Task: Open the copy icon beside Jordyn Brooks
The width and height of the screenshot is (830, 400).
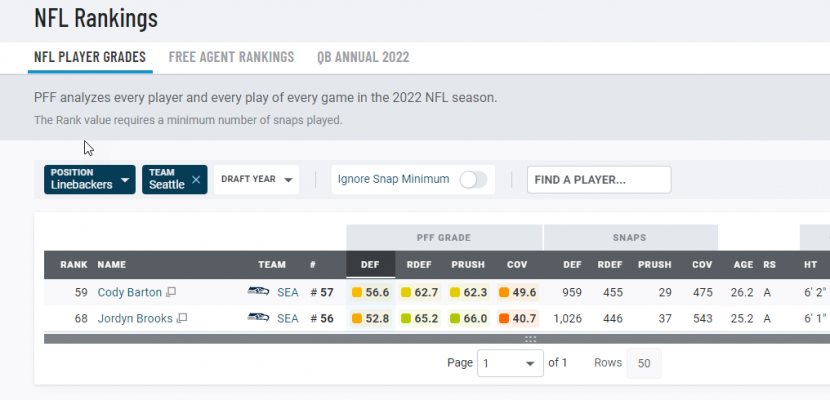Action: click(182, 319)
